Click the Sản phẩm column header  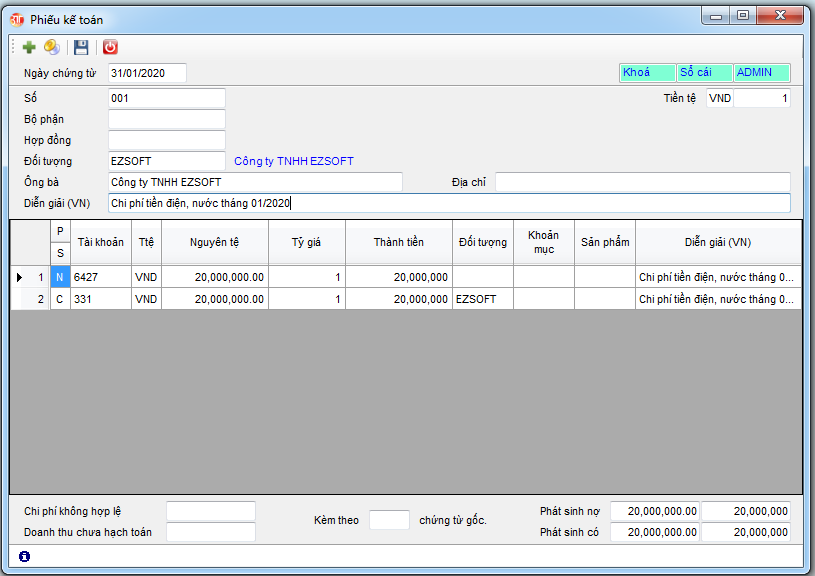coord(605,242)
